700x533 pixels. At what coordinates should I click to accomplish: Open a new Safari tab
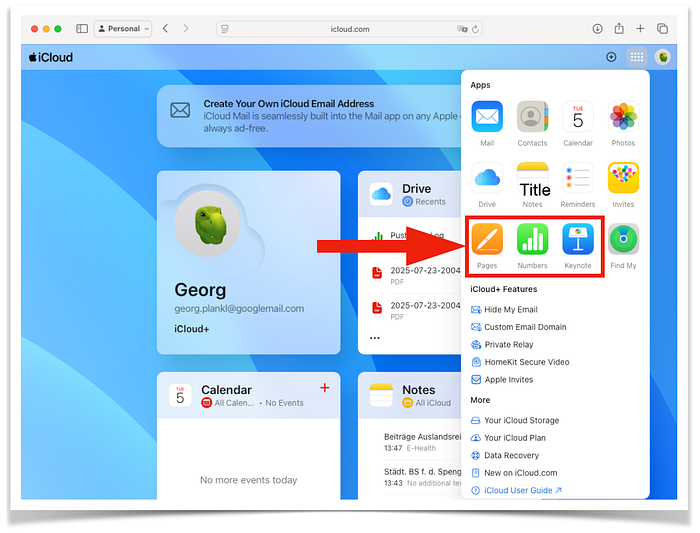point(640,29)
